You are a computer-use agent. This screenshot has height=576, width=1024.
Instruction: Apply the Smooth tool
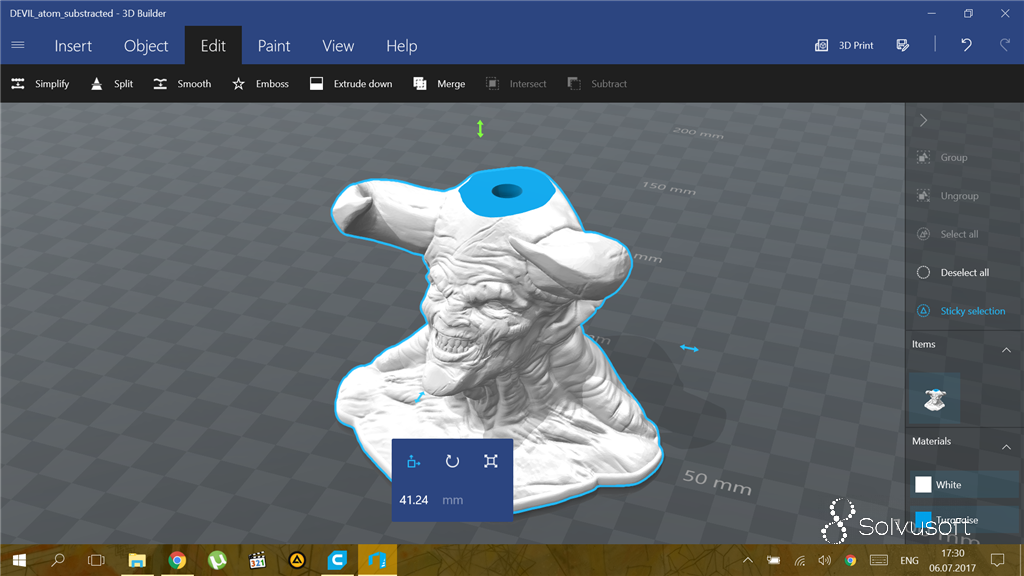[182, 84]
